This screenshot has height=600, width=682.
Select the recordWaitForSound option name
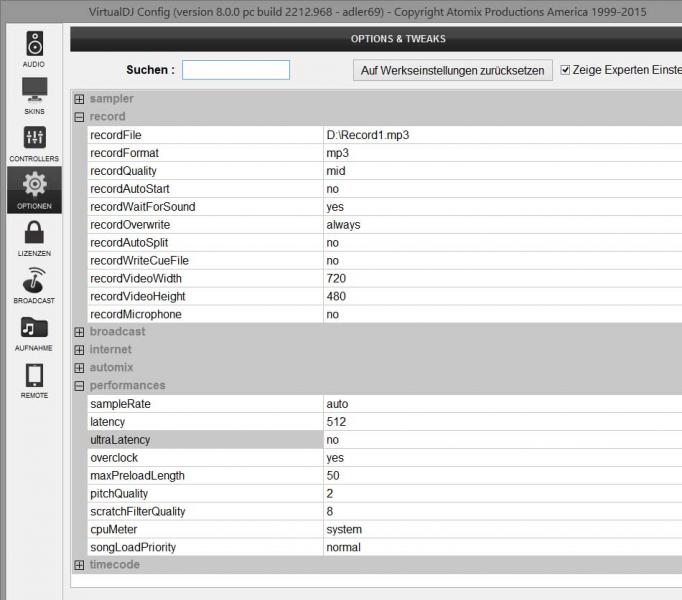pos(143,207)
